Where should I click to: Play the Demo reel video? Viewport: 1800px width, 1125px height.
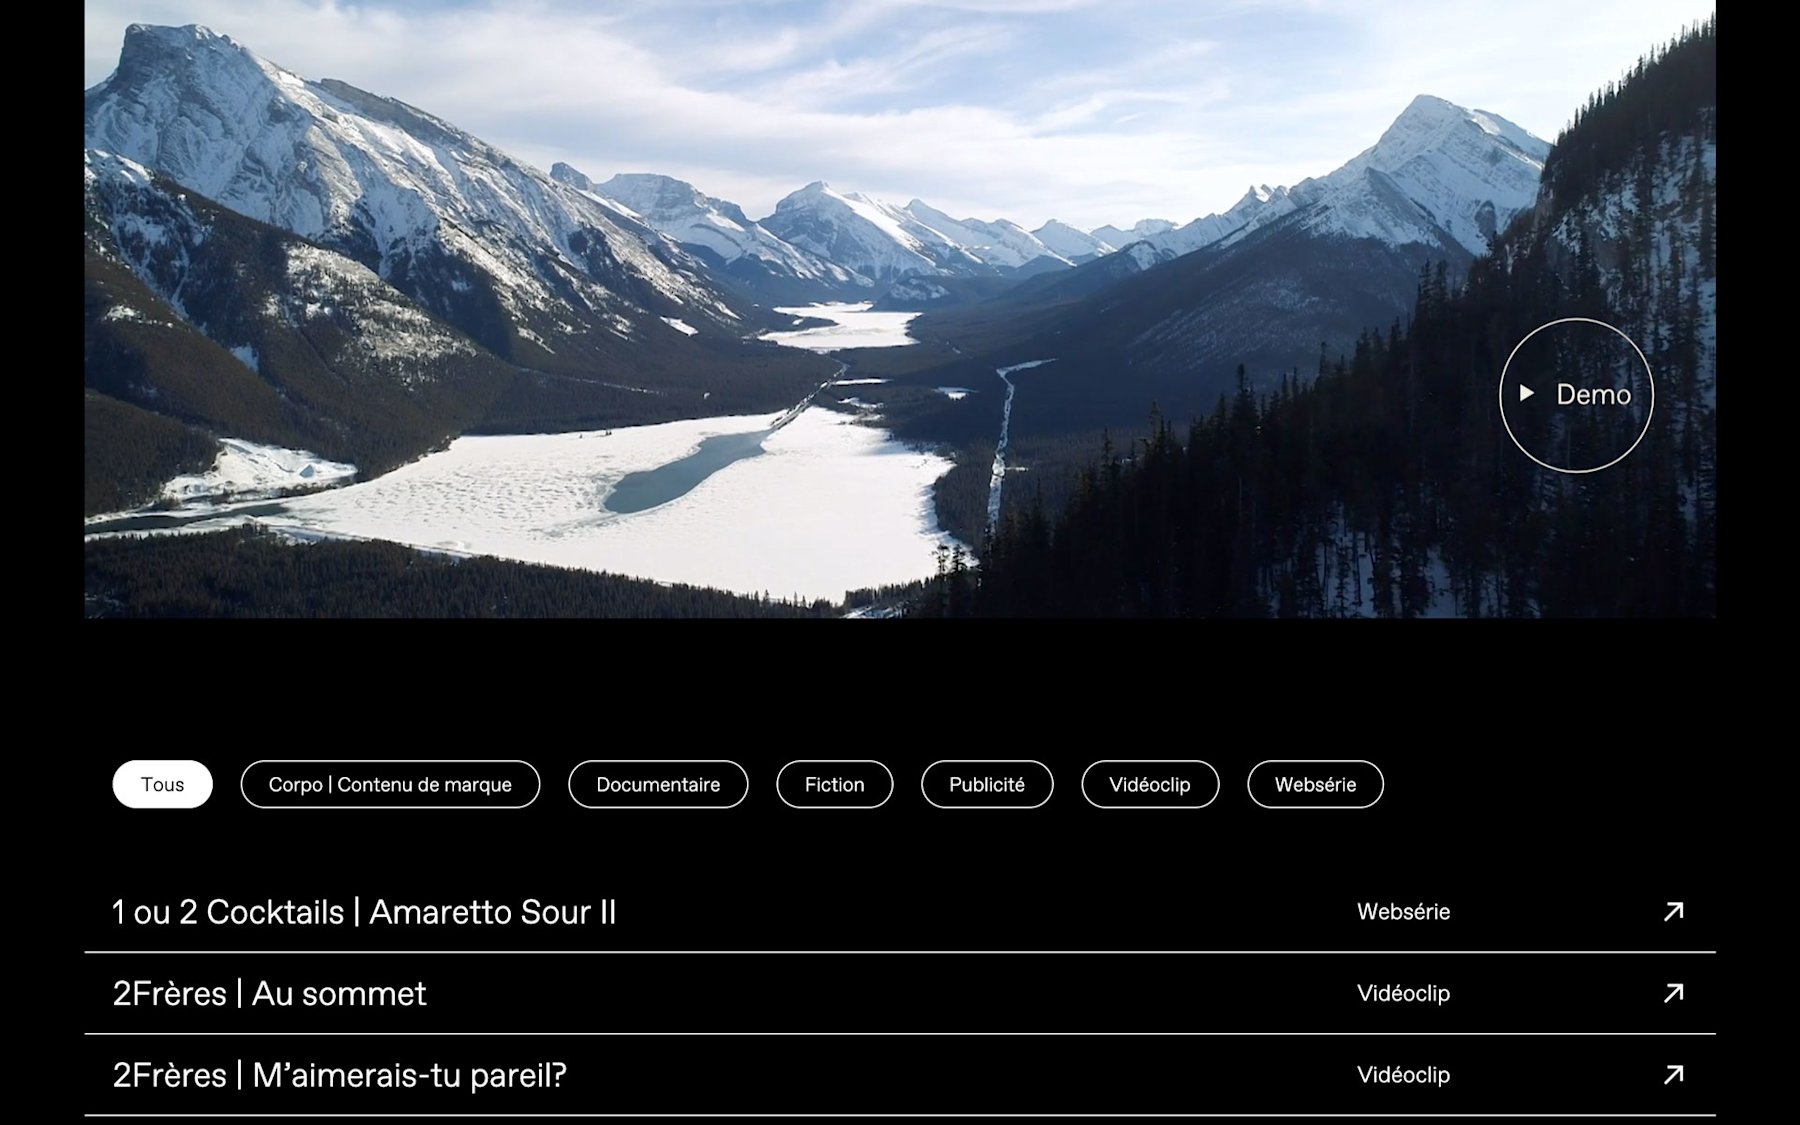[x=1576, y=395]
